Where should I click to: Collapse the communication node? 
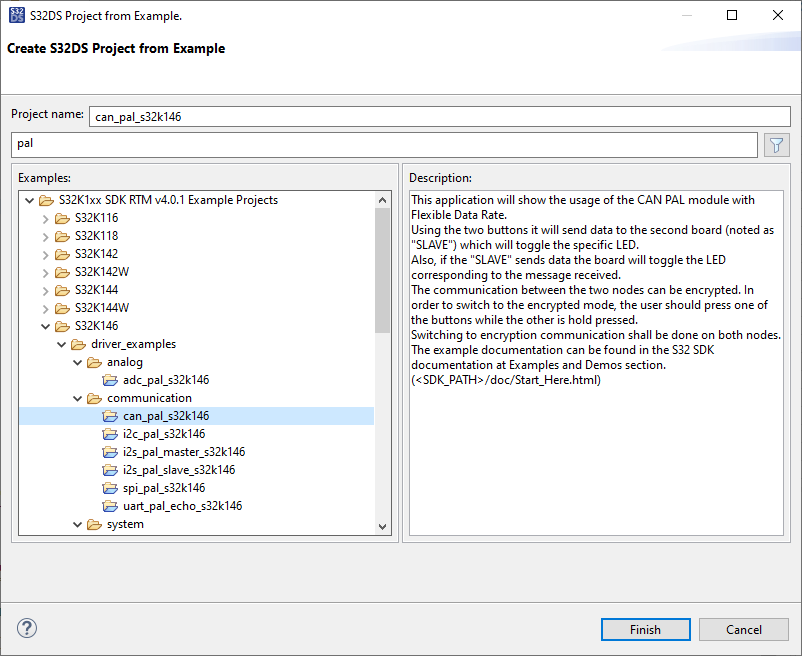click(77, 398)
